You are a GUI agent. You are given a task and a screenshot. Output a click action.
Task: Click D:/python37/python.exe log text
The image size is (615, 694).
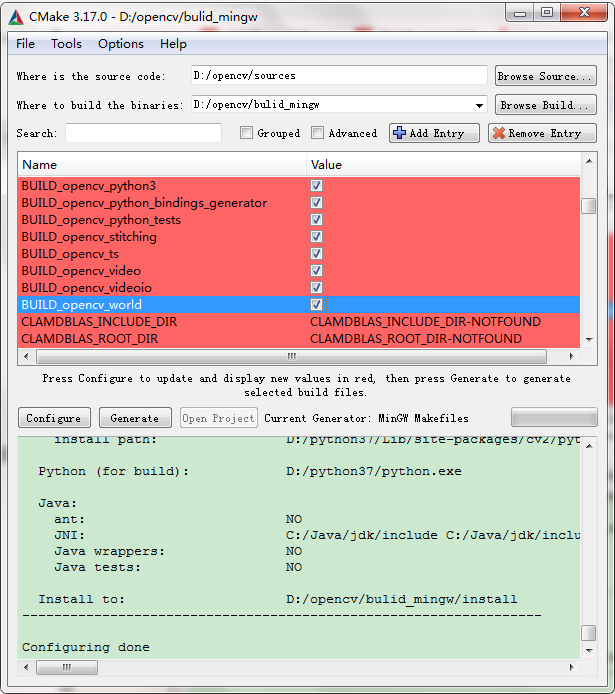click(374, 471)
